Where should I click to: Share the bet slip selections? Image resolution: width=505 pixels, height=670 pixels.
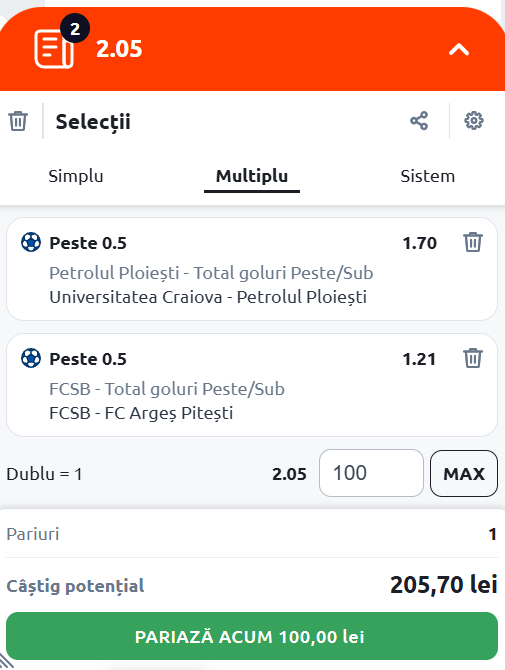(419, 121)
